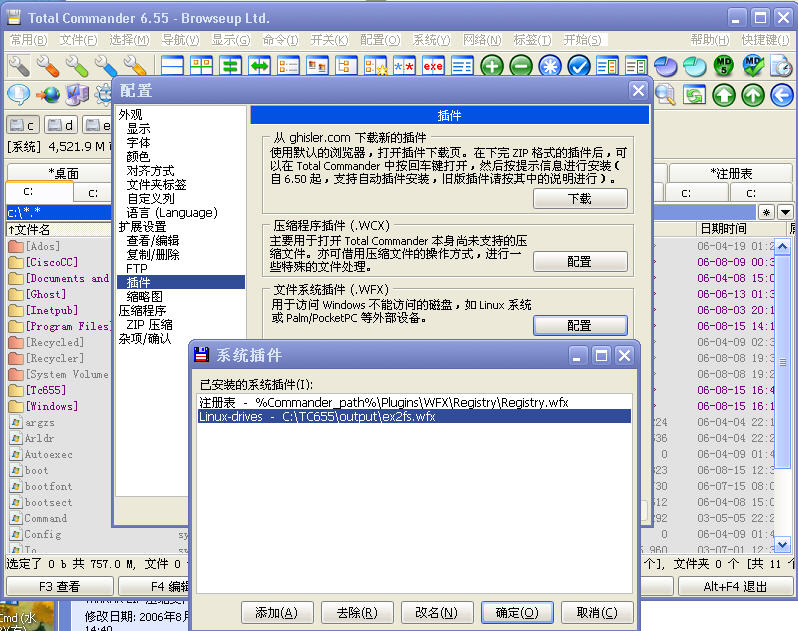
Task: Click right panel scrollbar up arrow
Action: [x=782, y=247]
